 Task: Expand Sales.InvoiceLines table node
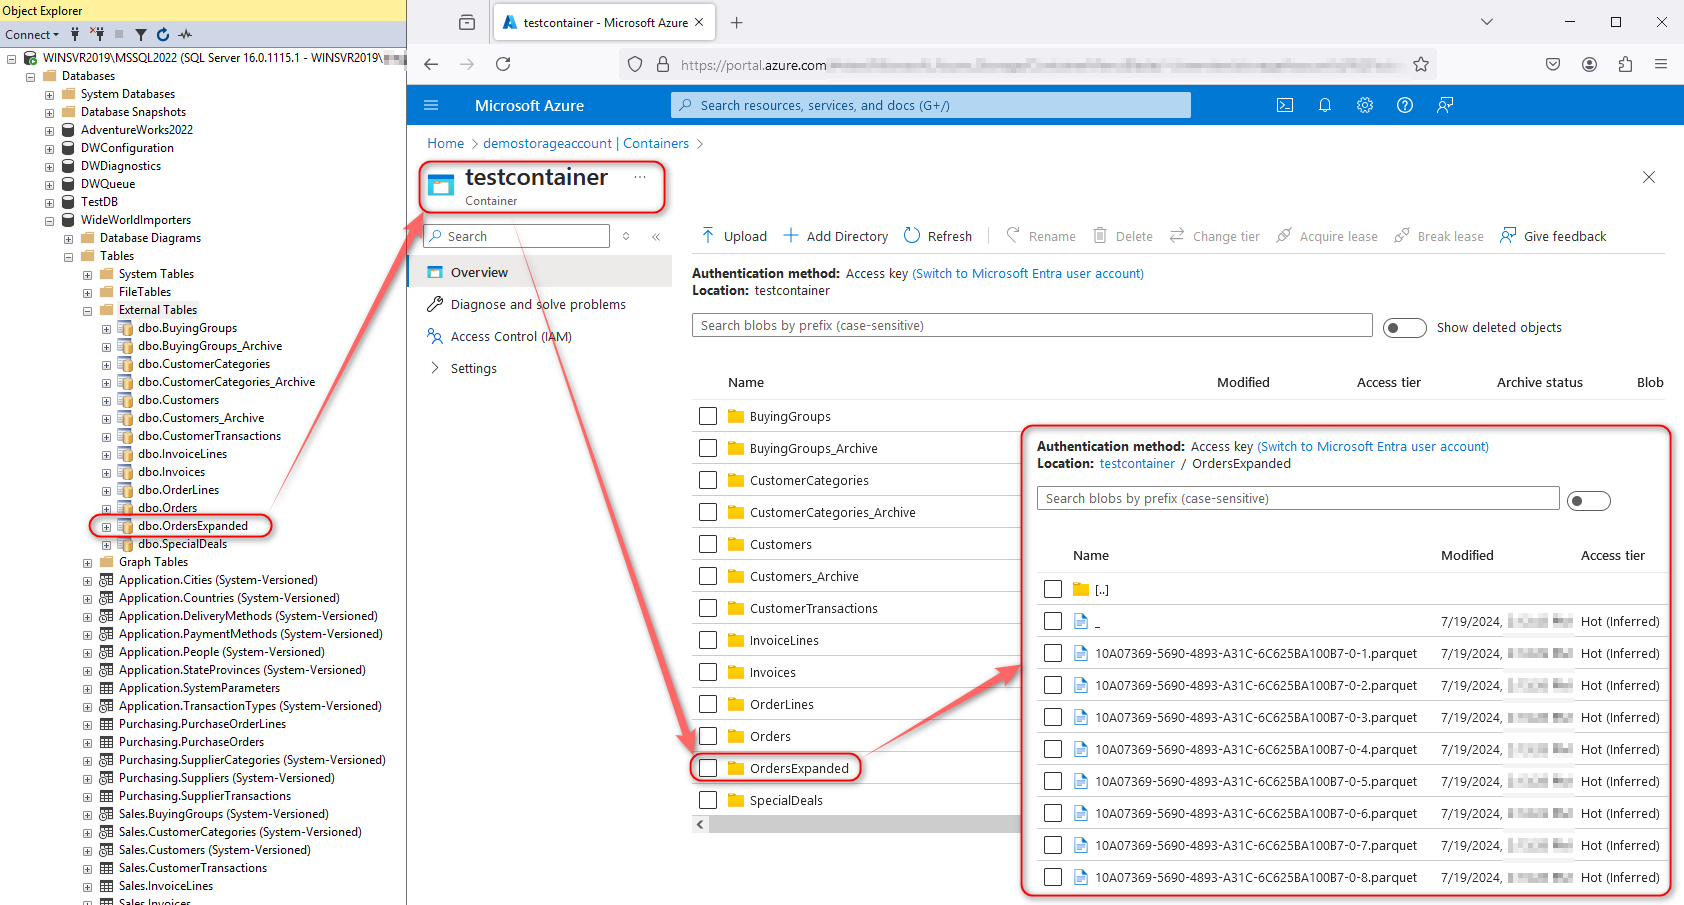pos(87,887)
